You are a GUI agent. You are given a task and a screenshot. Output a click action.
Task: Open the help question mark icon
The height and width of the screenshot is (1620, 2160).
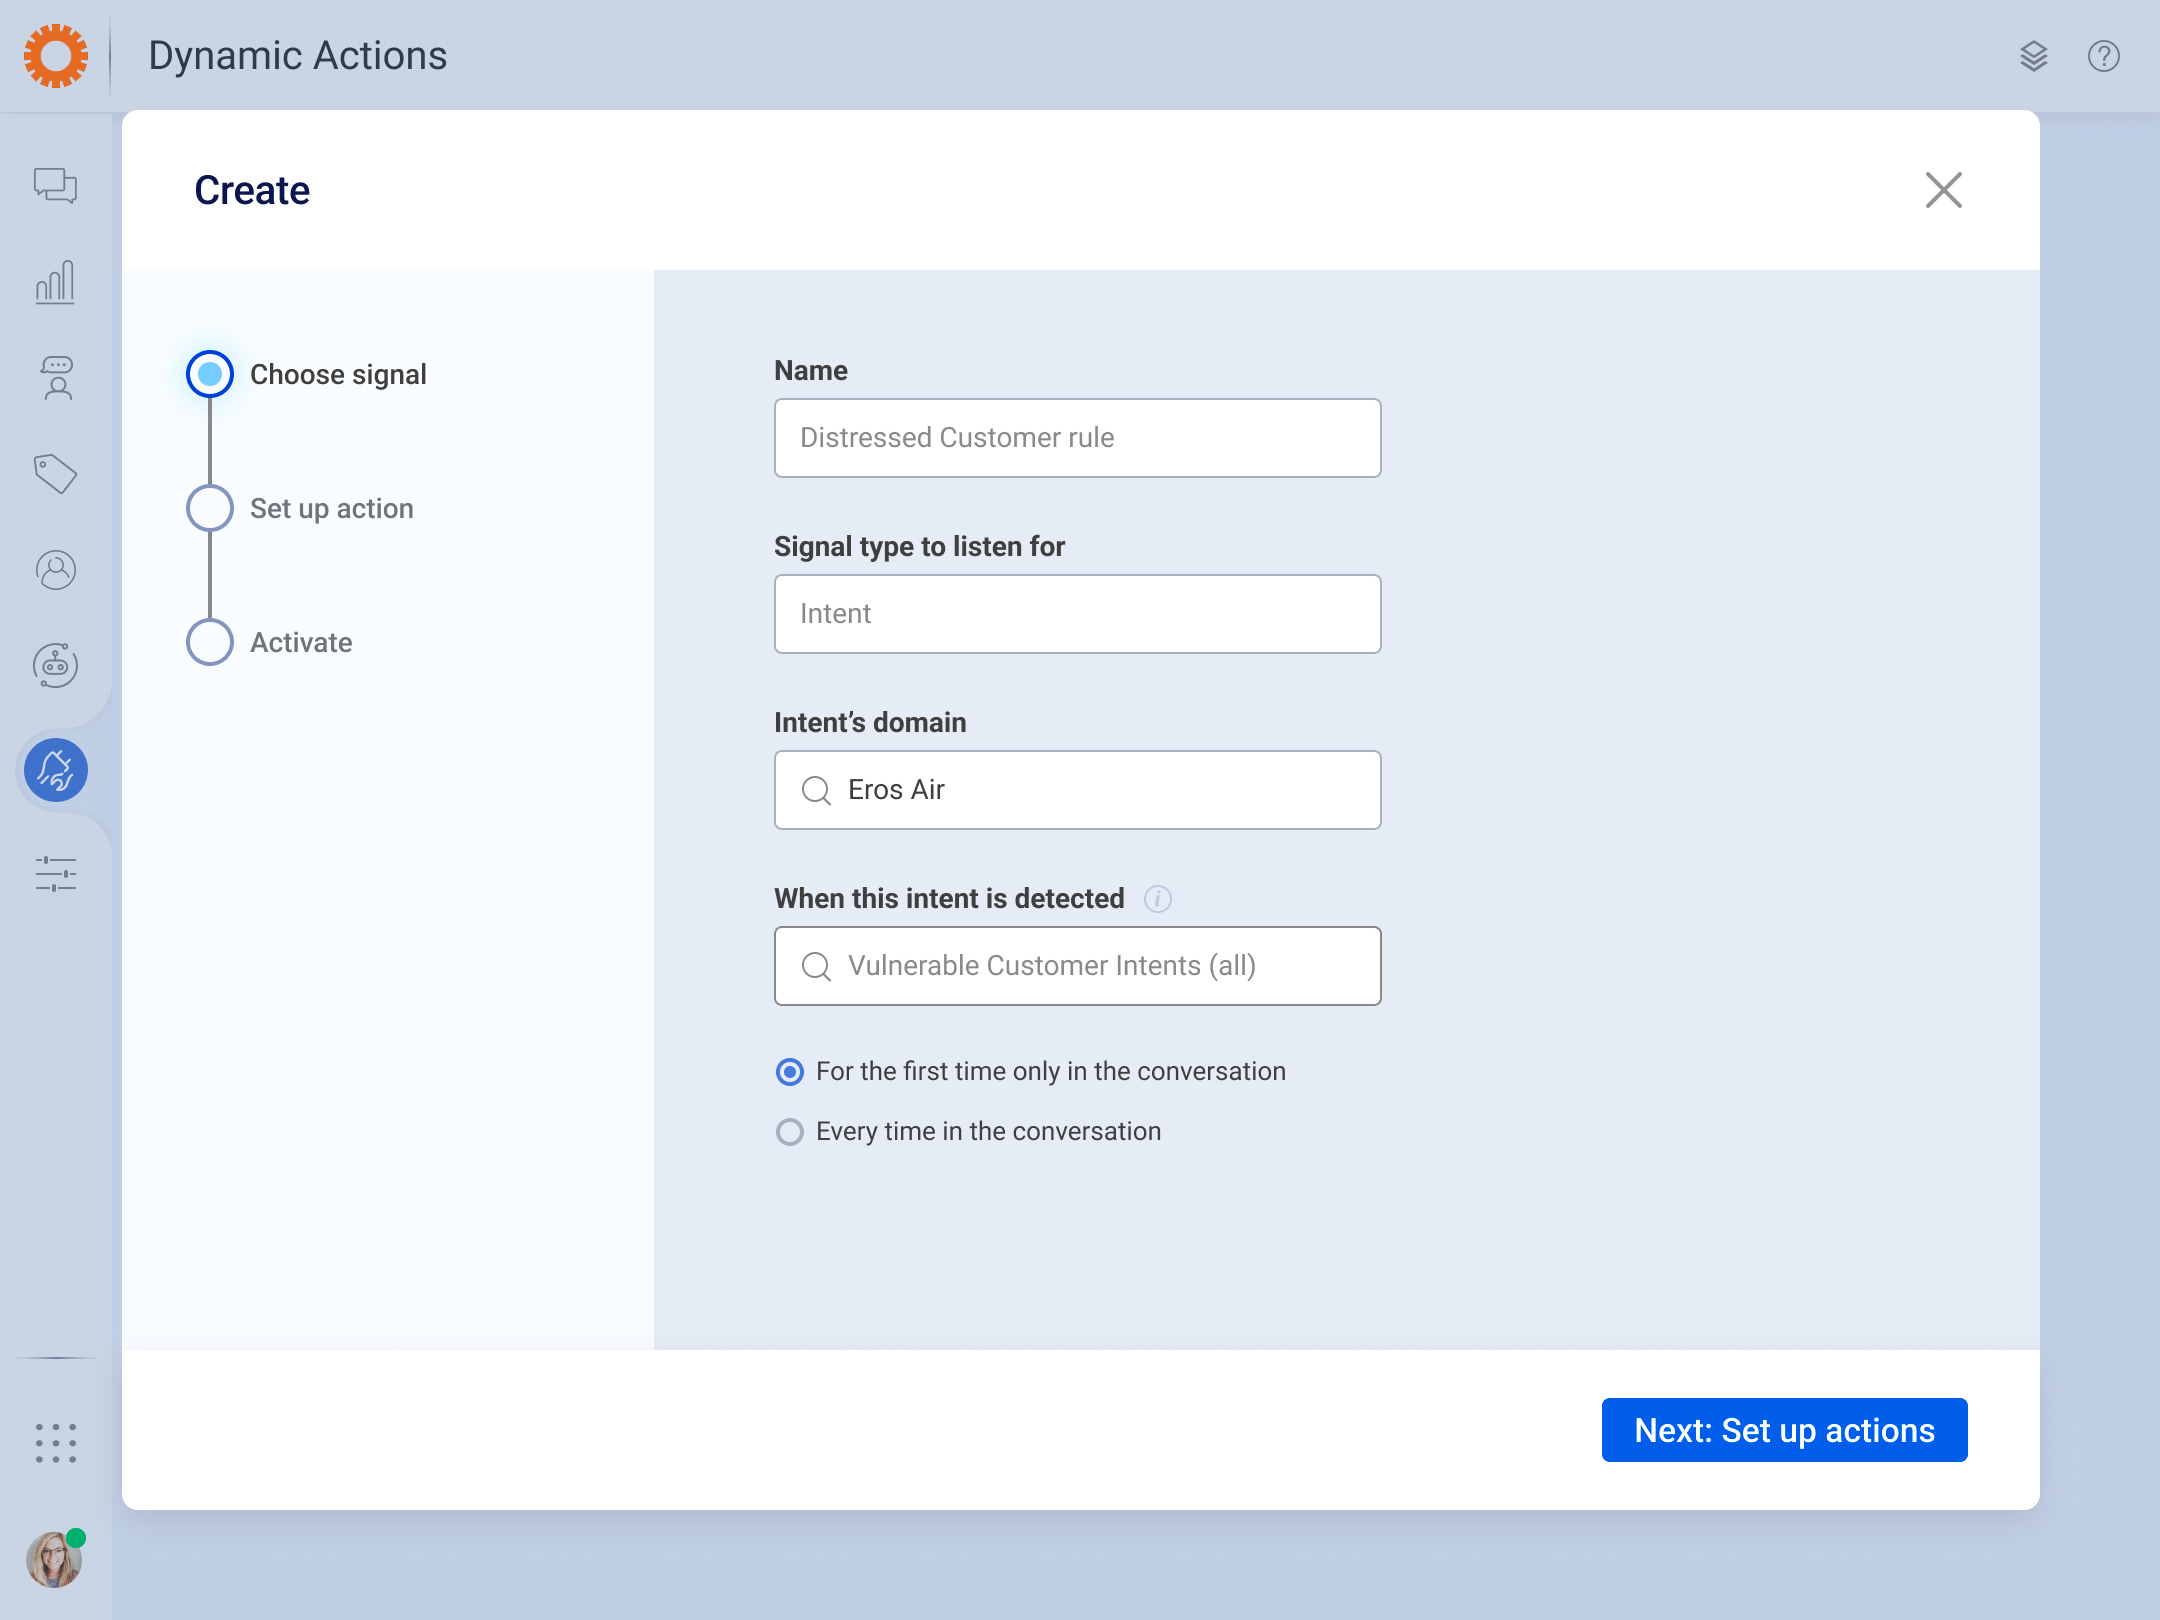[2103, 56]
